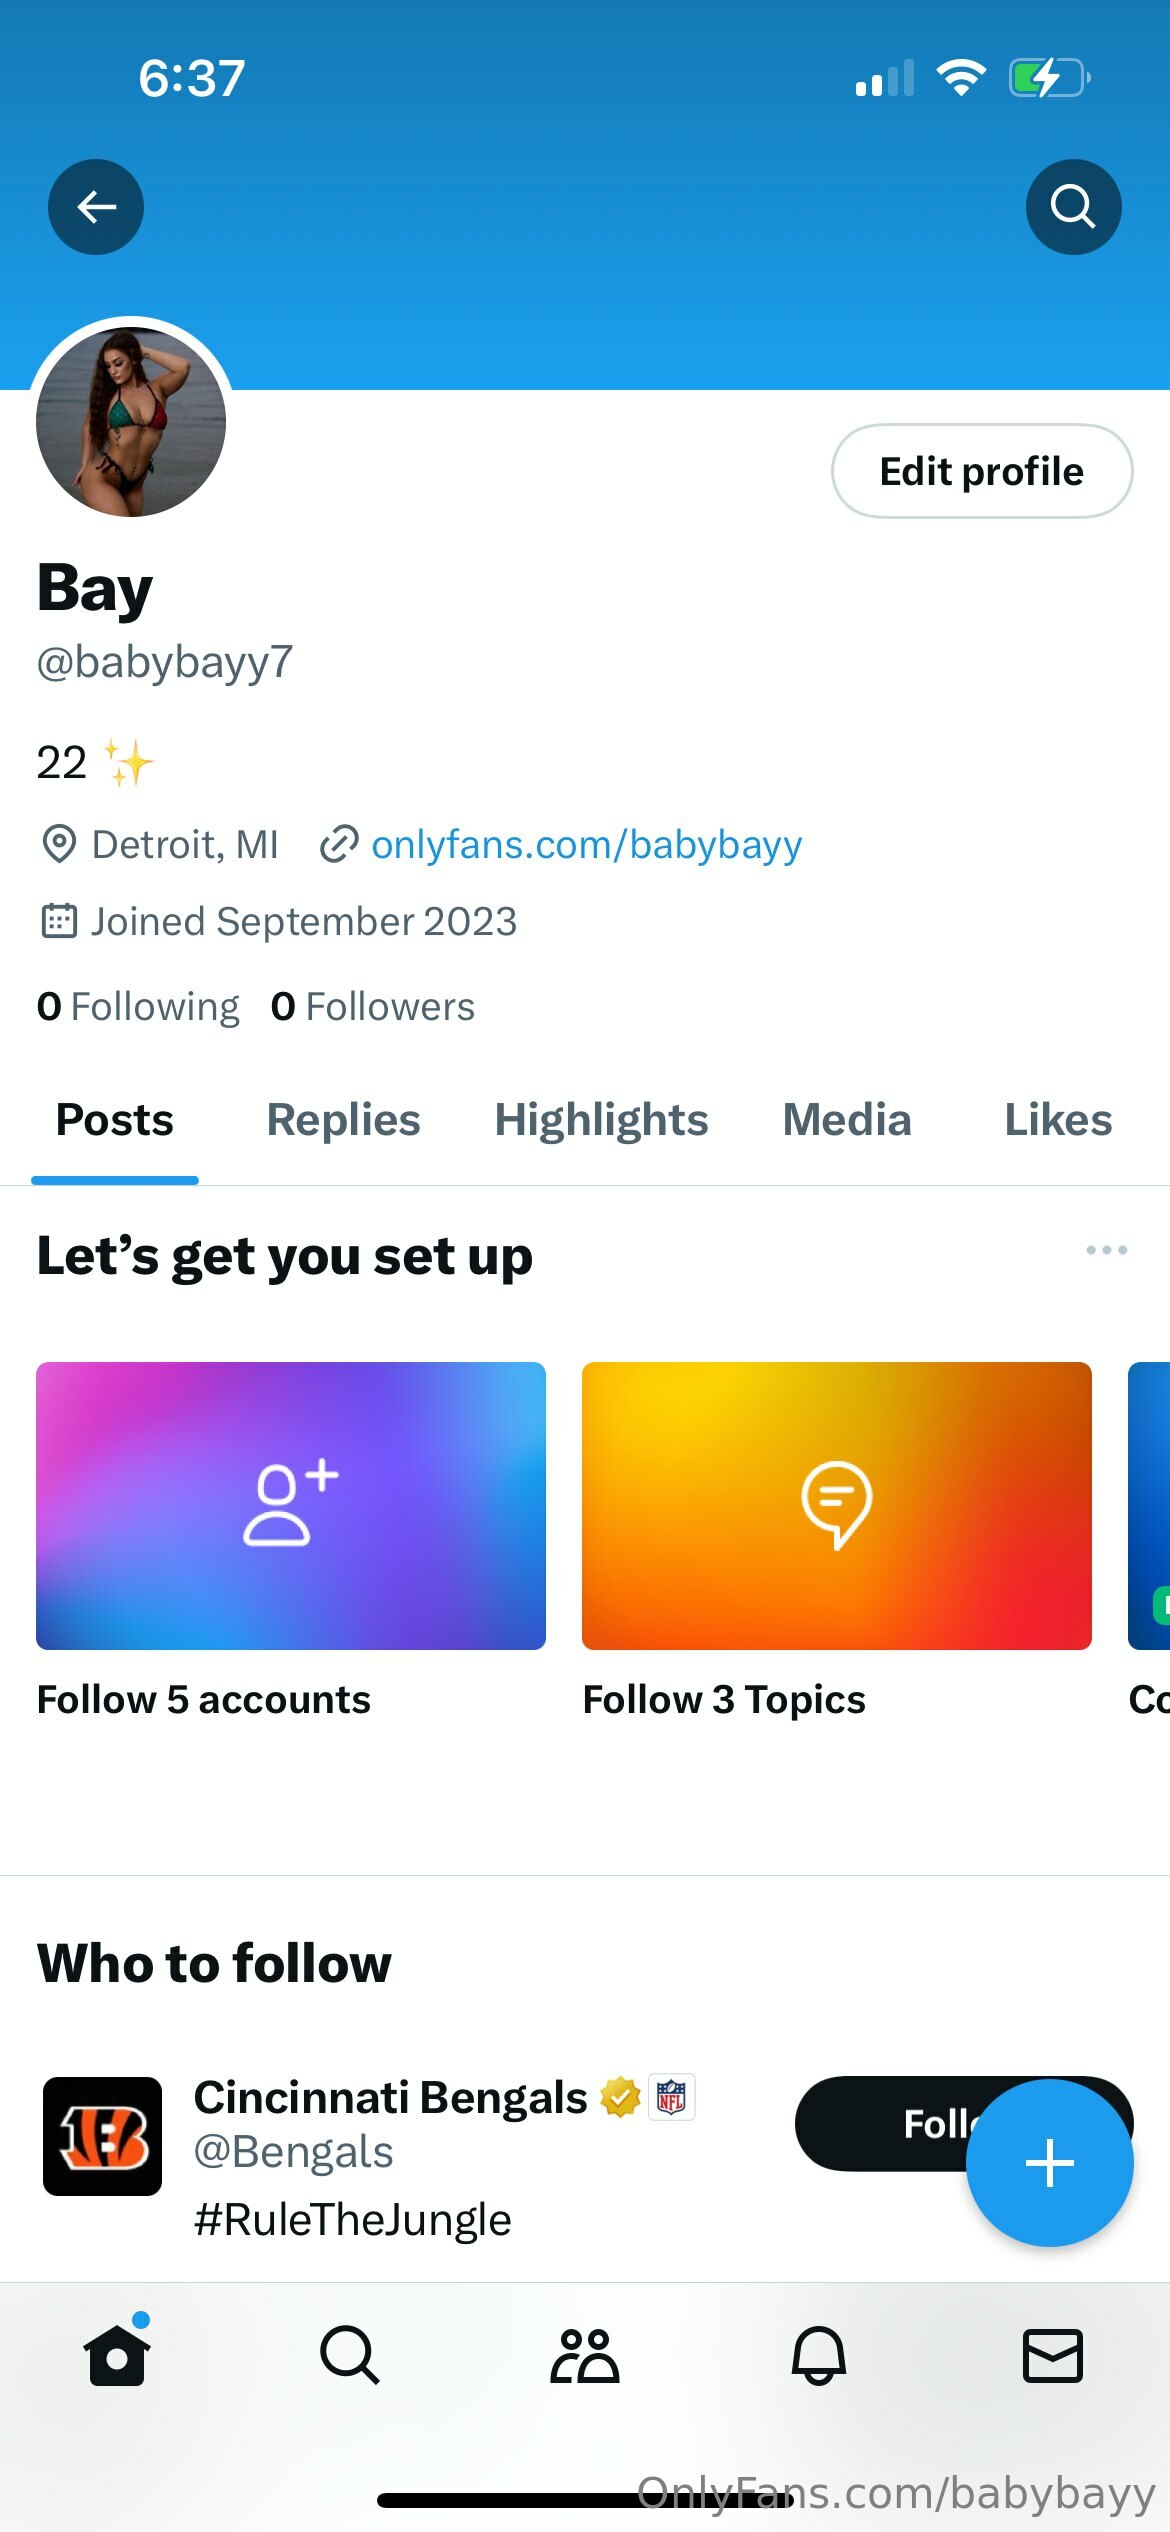Open Communities icon in bottom bar
The image size is (1170, 2532).
click(x=585, y=2355)
